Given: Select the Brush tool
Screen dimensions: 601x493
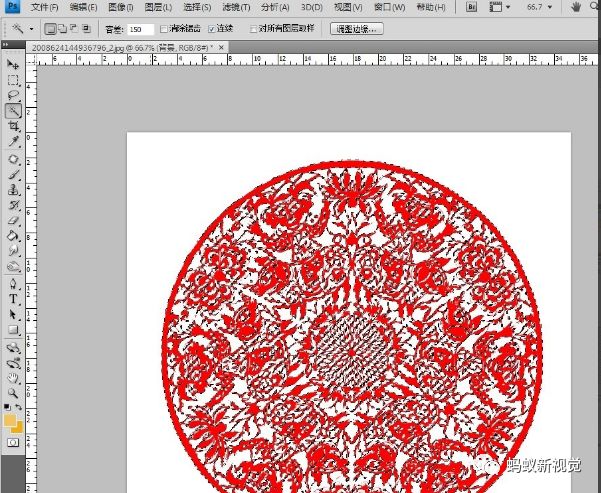Looking at the screenshot, I should click(x=13, y=175).
